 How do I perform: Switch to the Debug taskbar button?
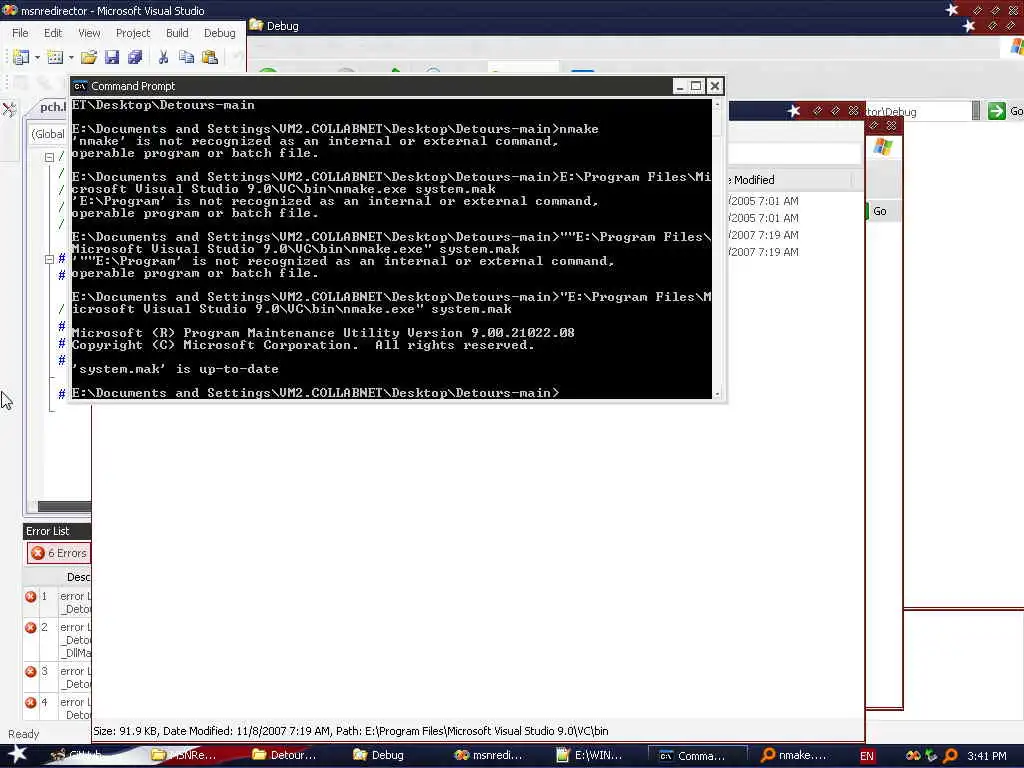pos(379,755)
